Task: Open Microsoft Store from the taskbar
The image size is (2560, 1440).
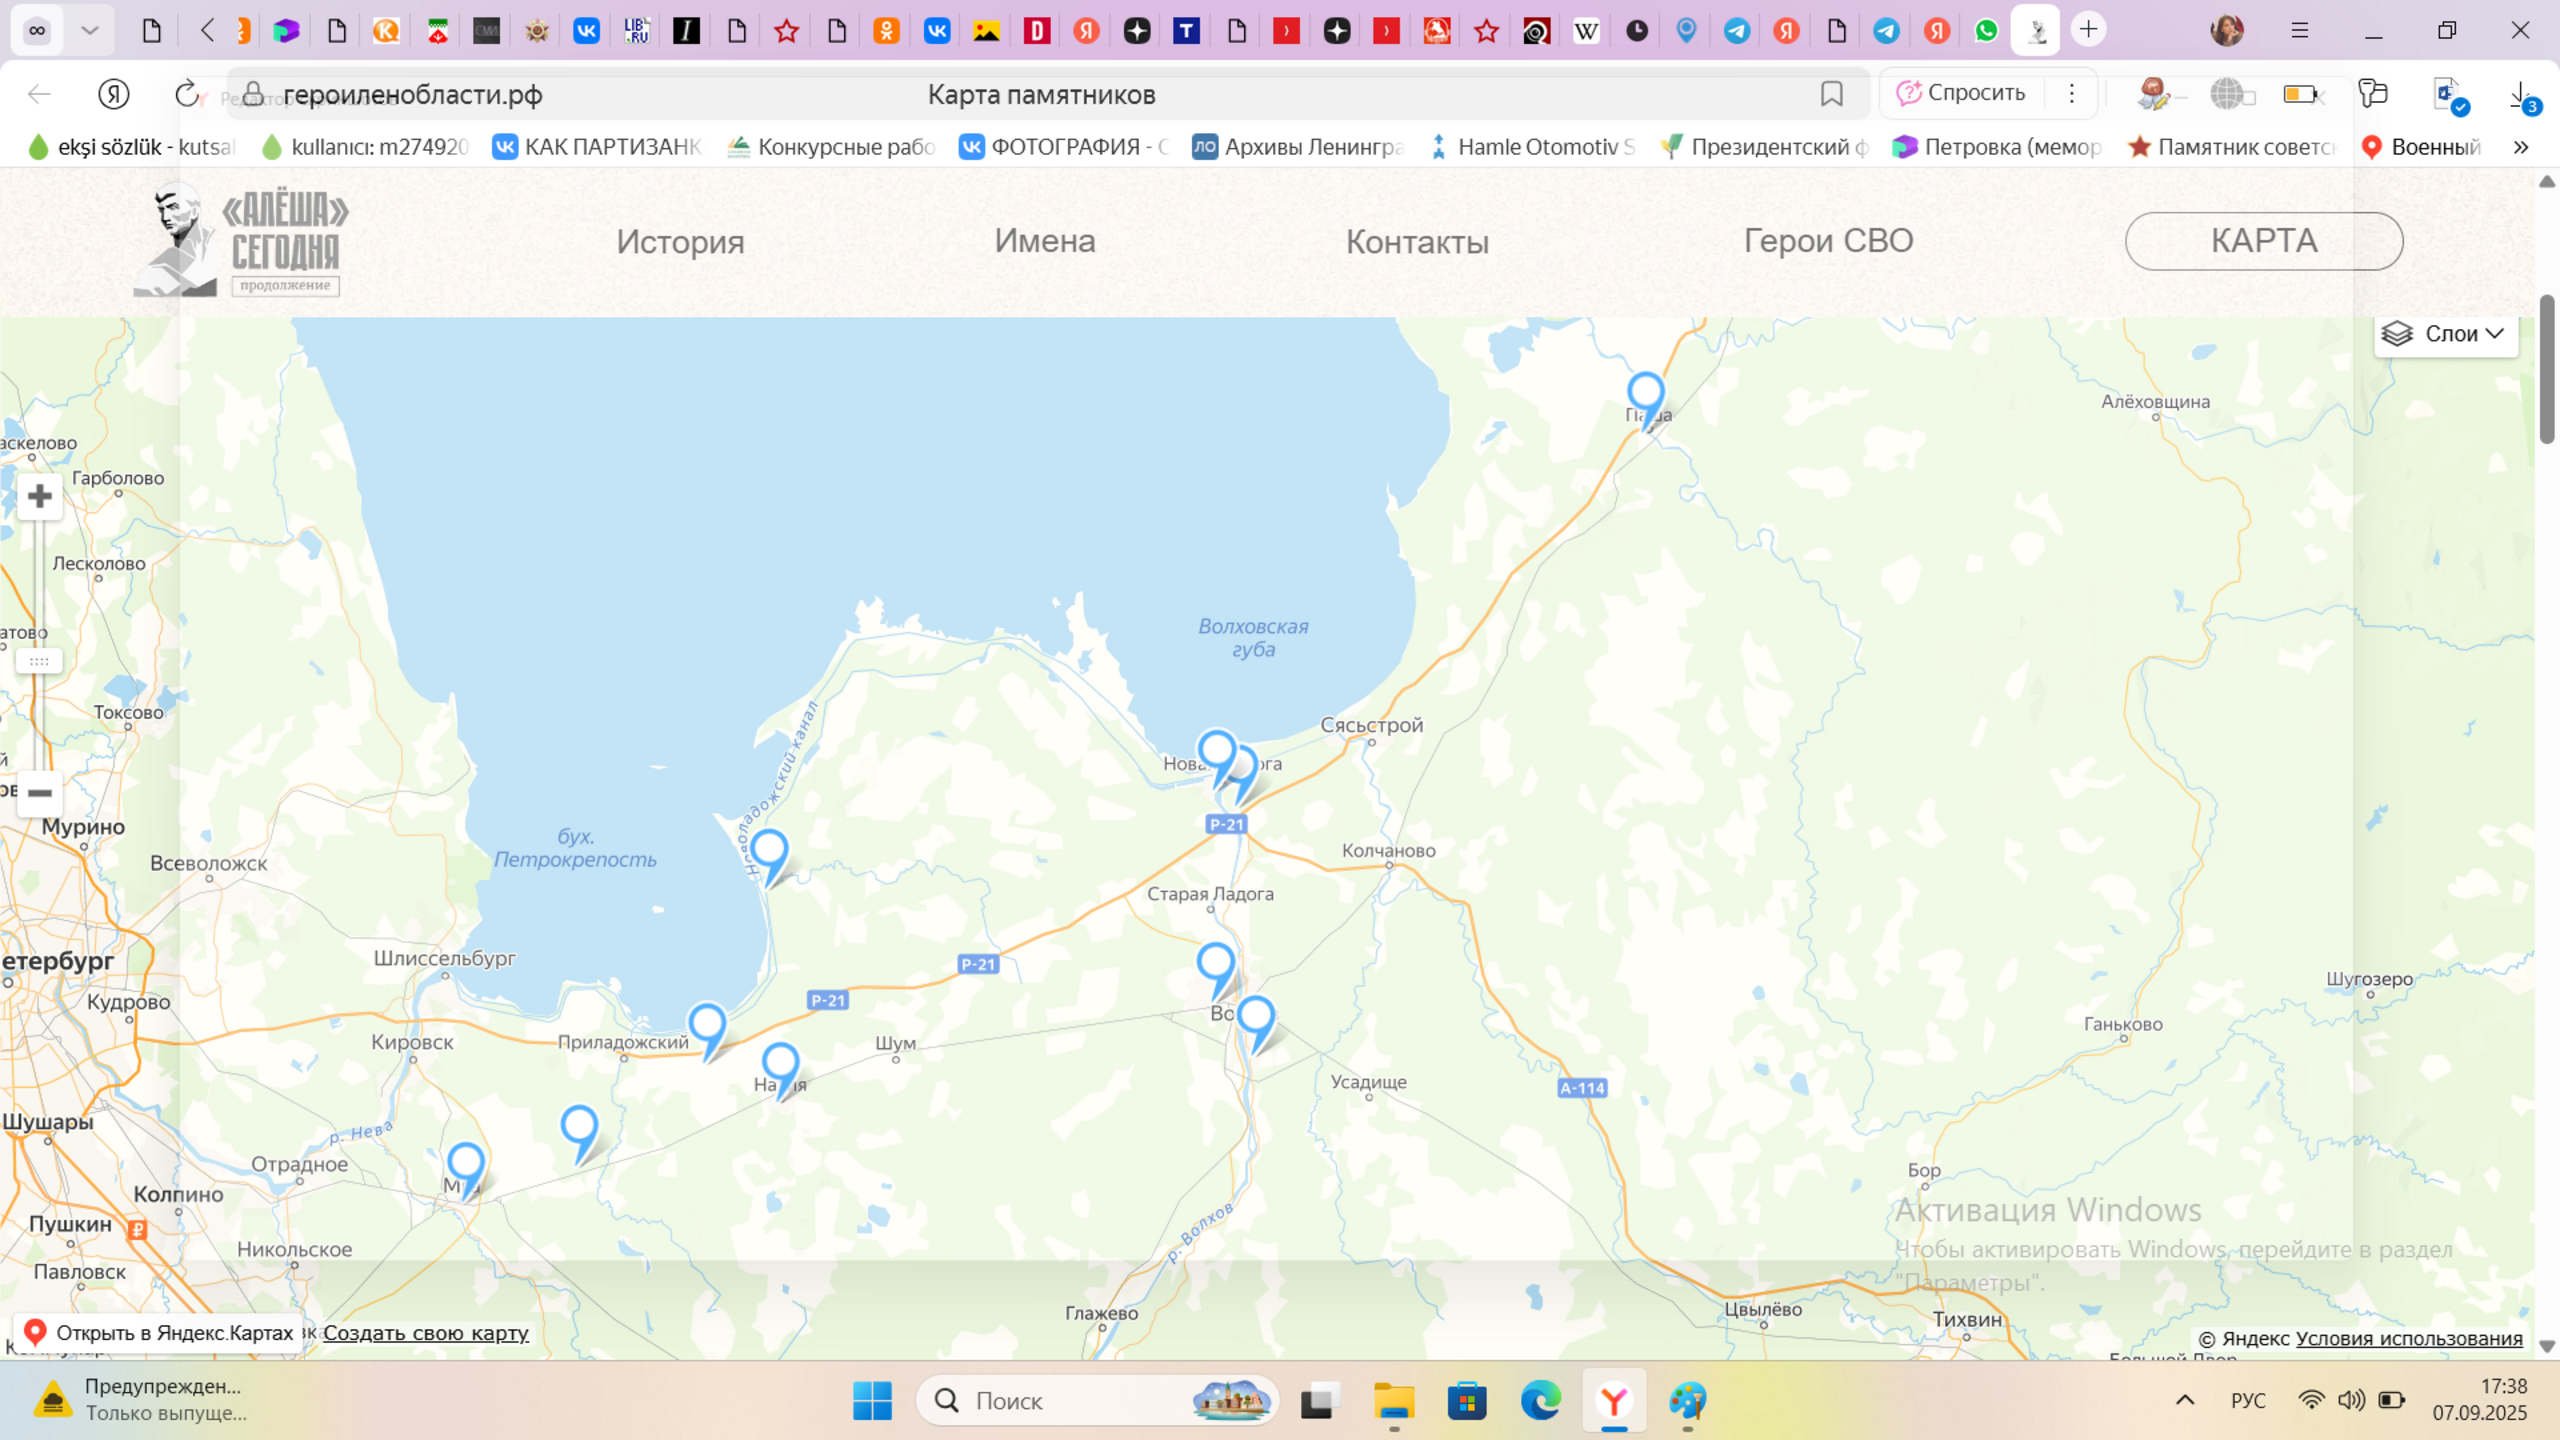Action: [1467, 1401]
